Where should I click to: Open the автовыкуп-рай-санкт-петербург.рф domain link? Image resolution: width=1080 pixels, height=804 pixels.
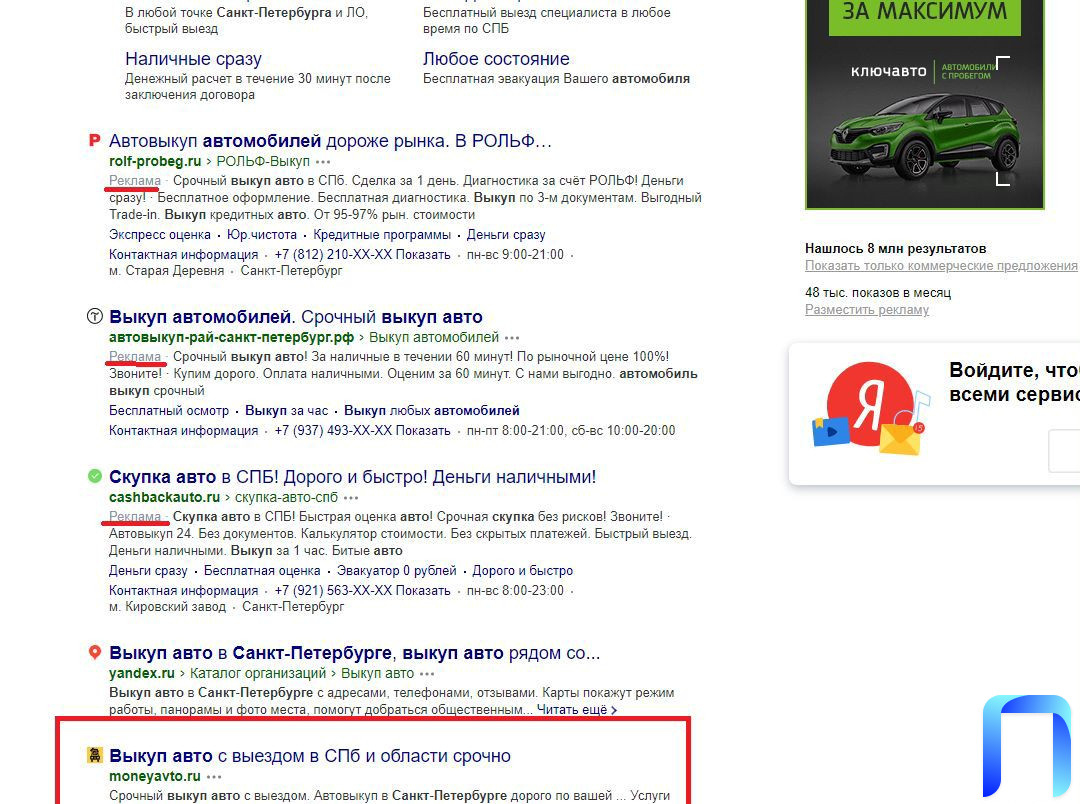coord(231,338)
